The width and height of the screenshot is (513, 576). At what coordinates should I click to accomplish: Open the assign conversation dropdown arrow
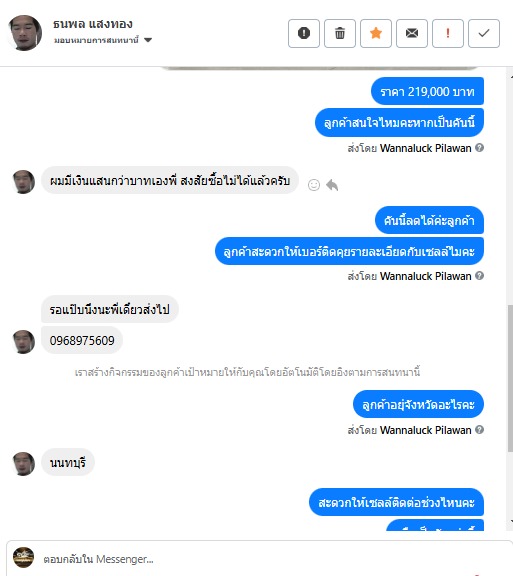[148, 40]
